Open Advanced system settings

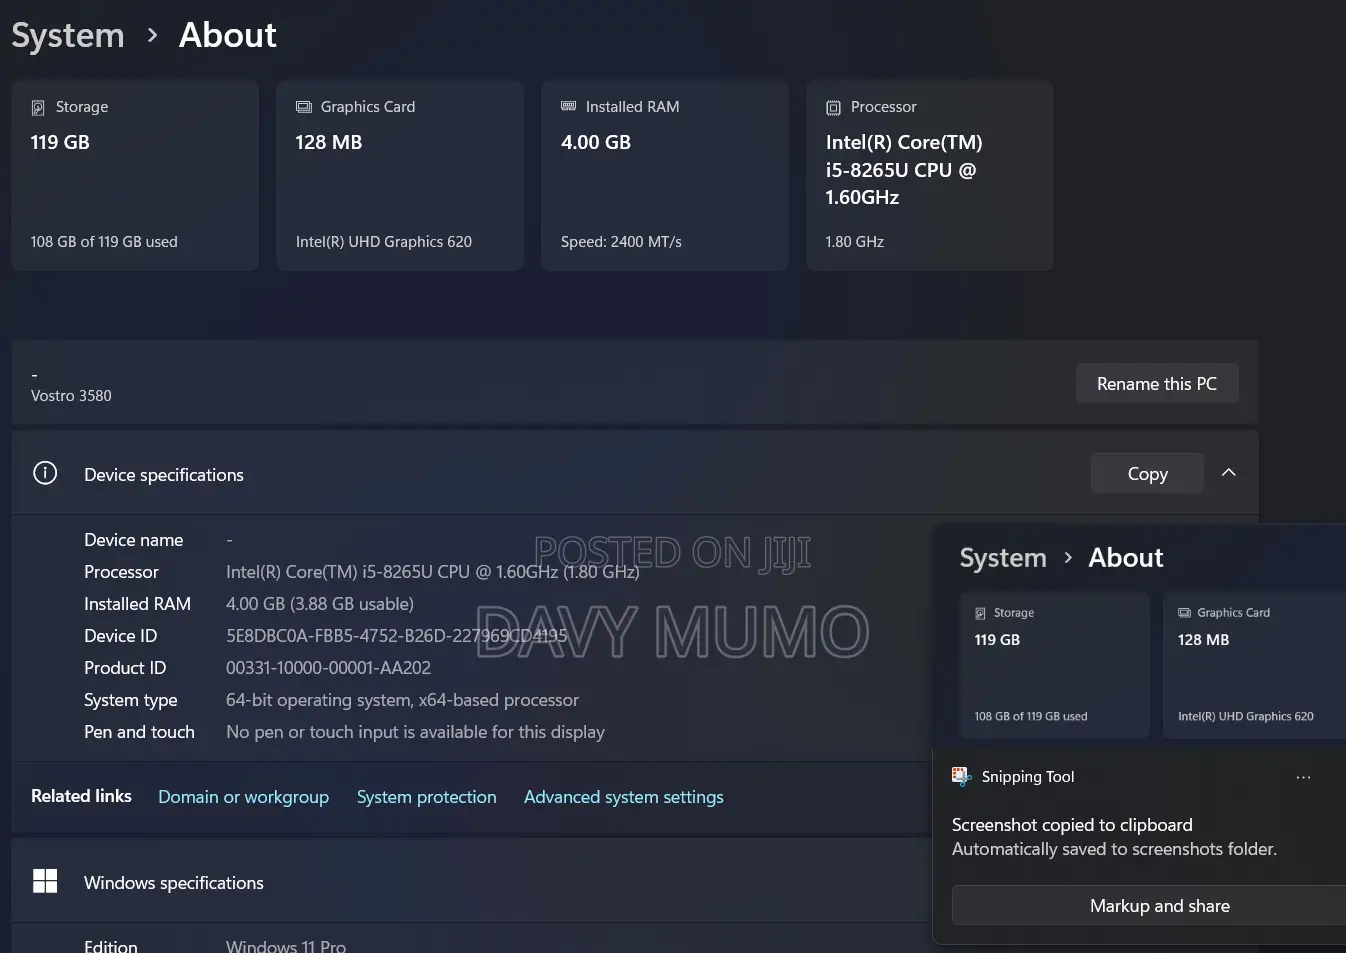coord(623,797)
